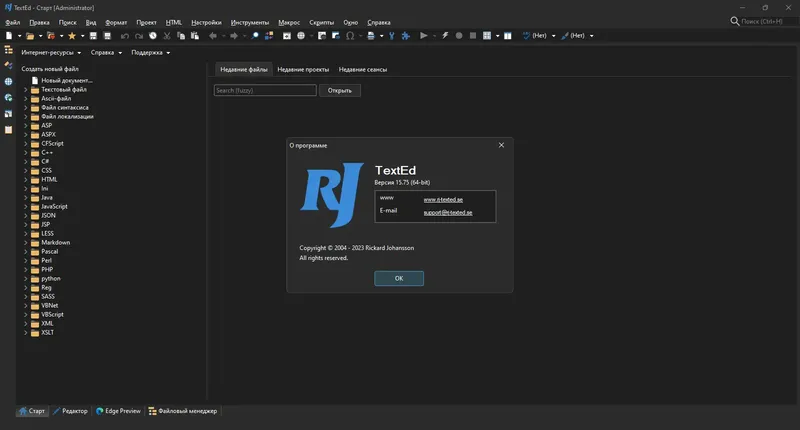Click the Поиск (Ctrl+H) search box
The width and height of the screenshot is (800, 430).
(x=769, y=21)
